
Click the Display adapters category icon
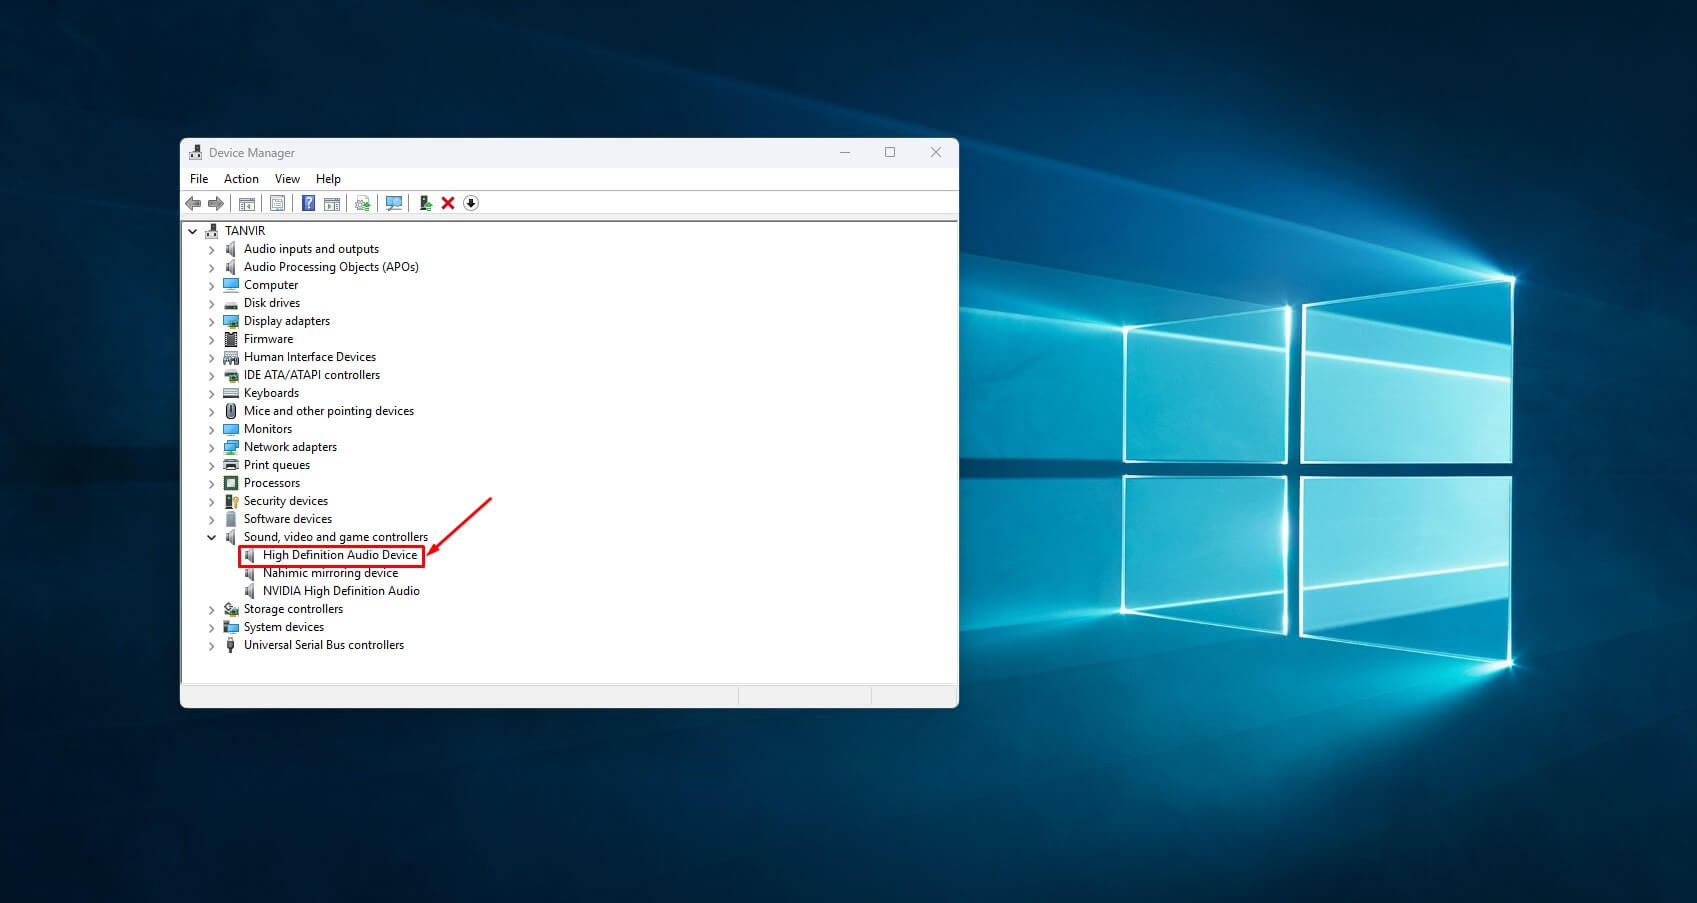pyautogui.click(x=231, y=321)
